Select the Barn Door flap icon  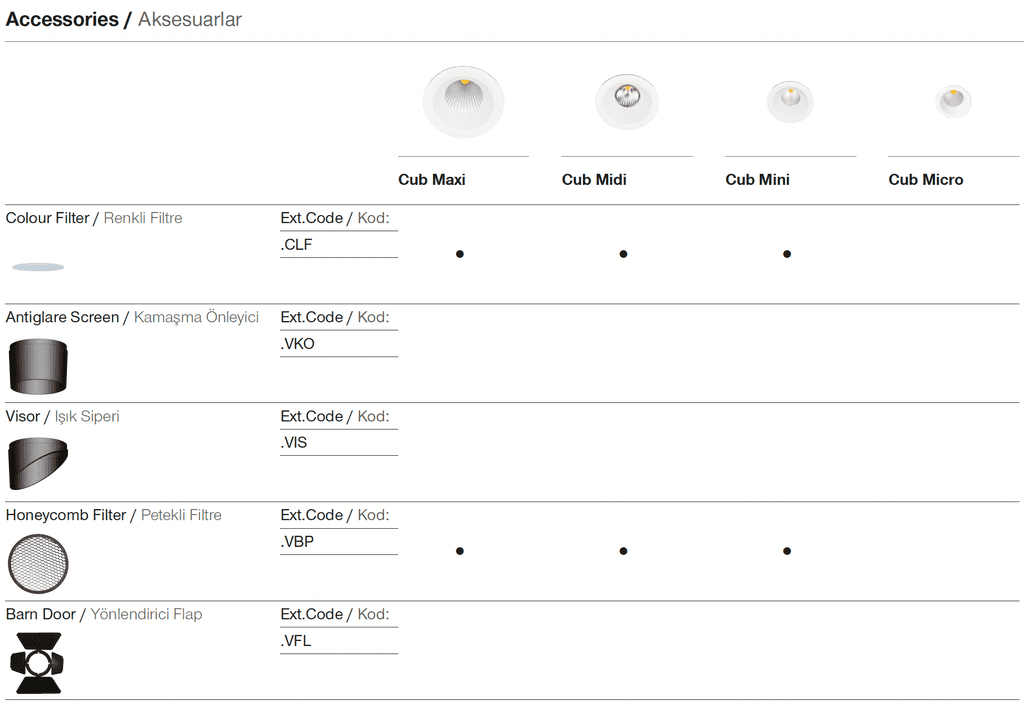pos(37,663)
